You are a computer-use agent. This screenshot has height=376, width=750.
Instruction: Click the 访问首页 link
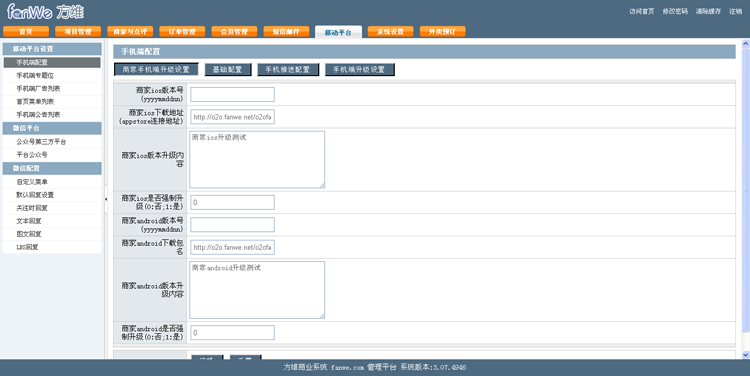[x=641, y=11]
